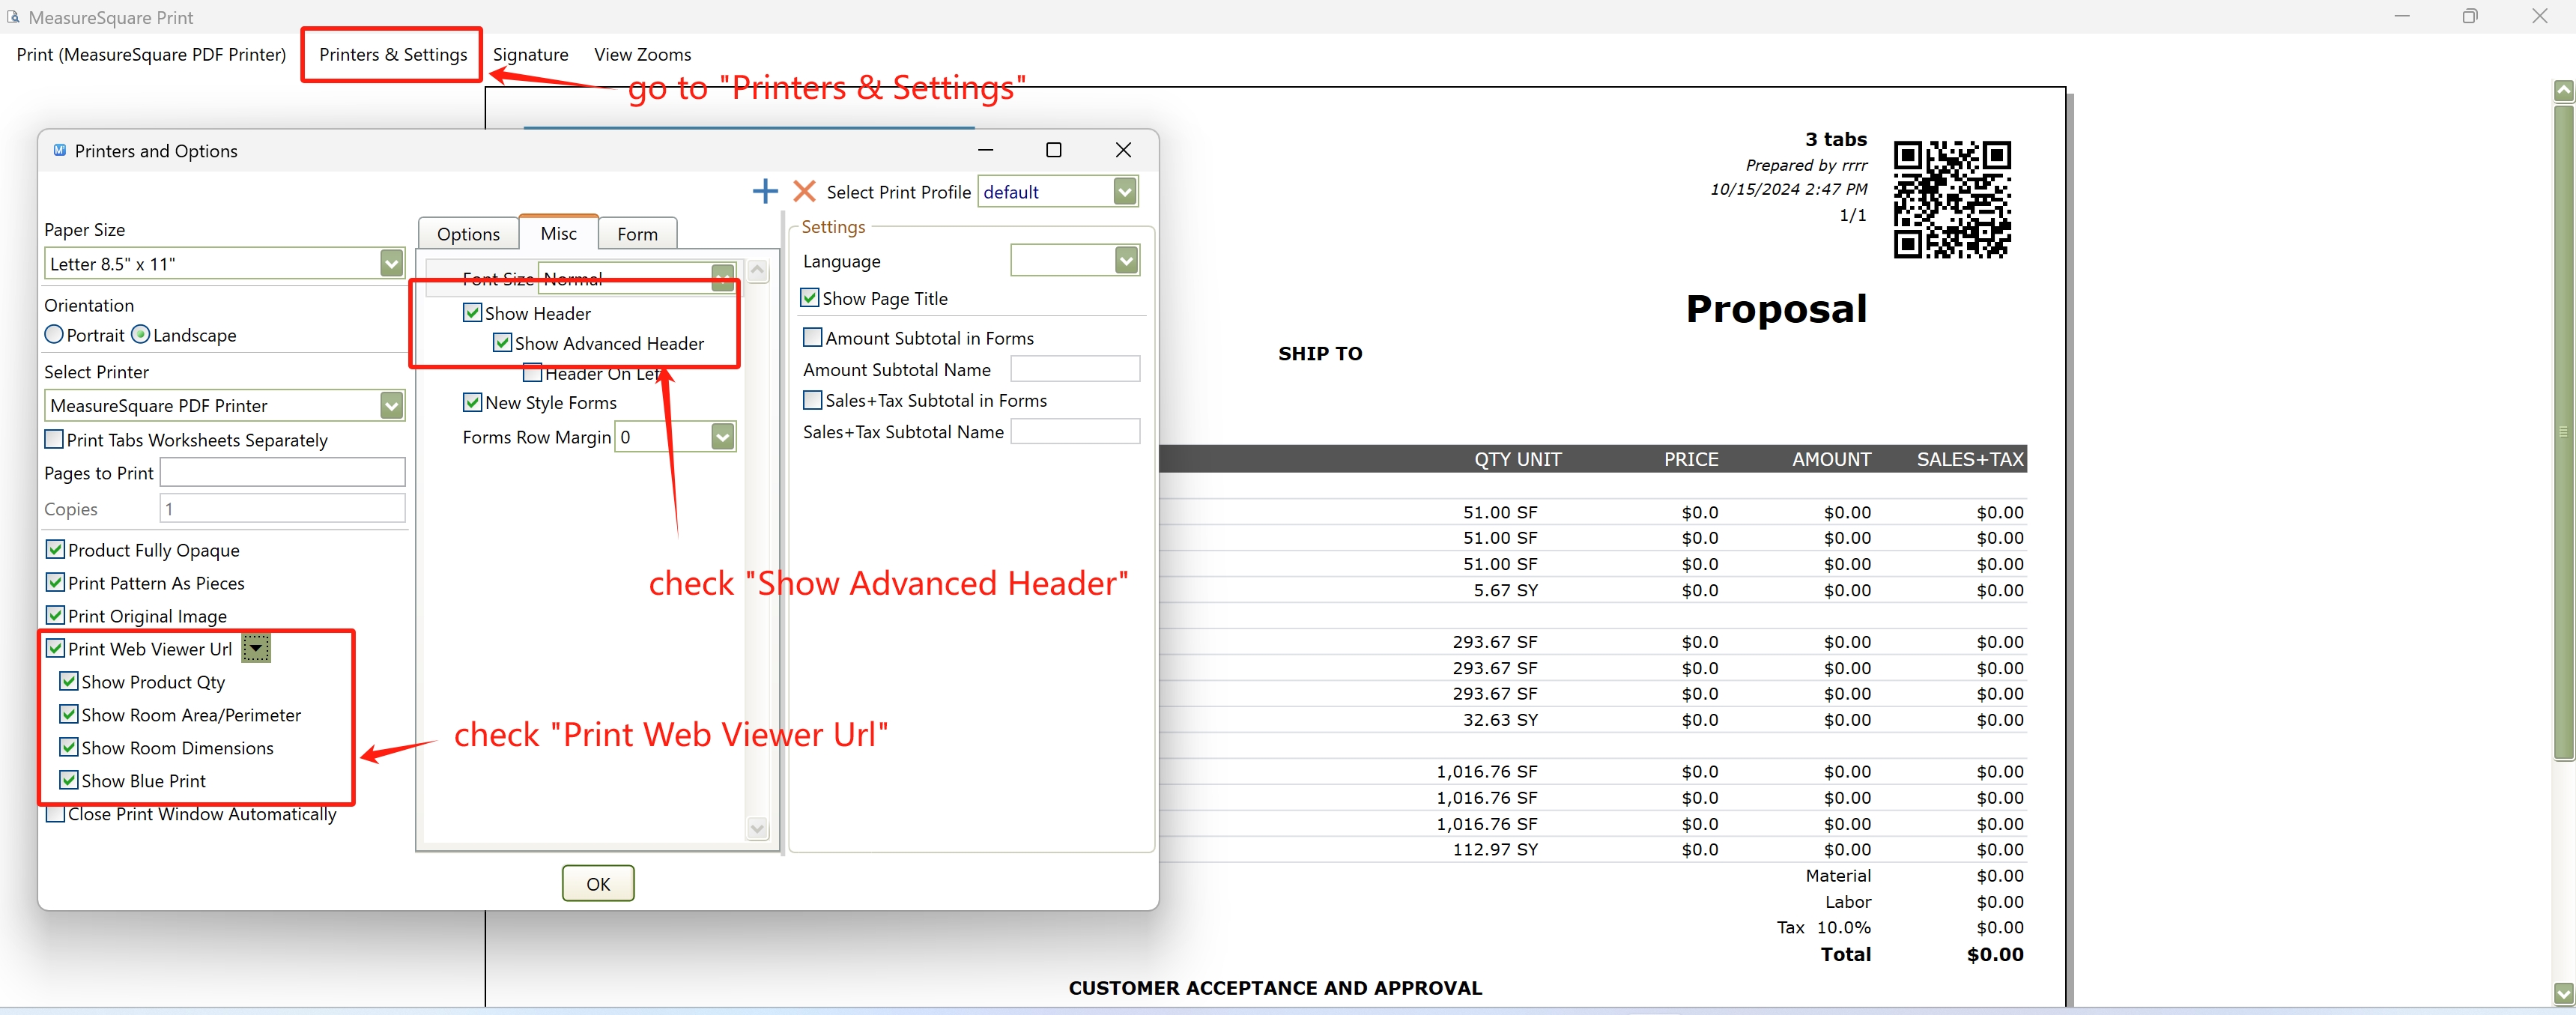Click the blue plus add profile icon

tap(765, 191)
